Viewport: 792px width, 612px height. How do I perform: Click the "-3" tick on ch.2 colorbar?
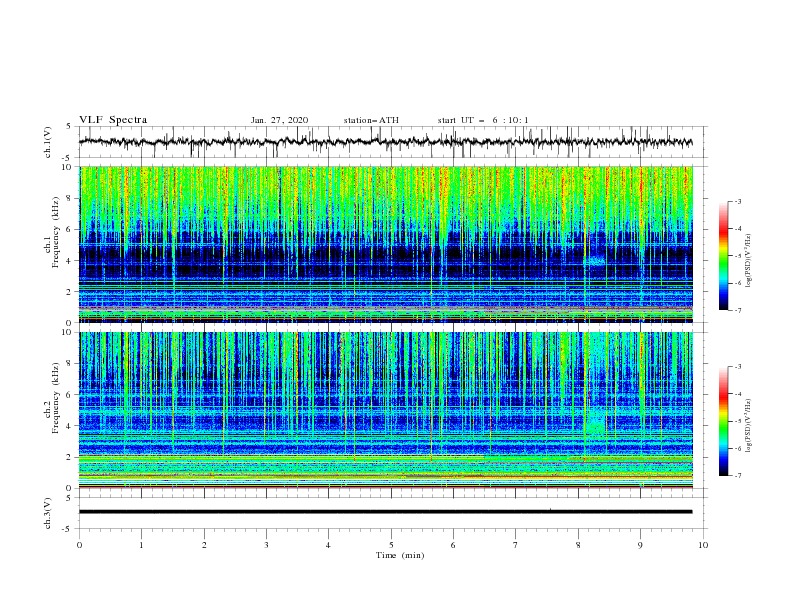(x=737, y=367)
